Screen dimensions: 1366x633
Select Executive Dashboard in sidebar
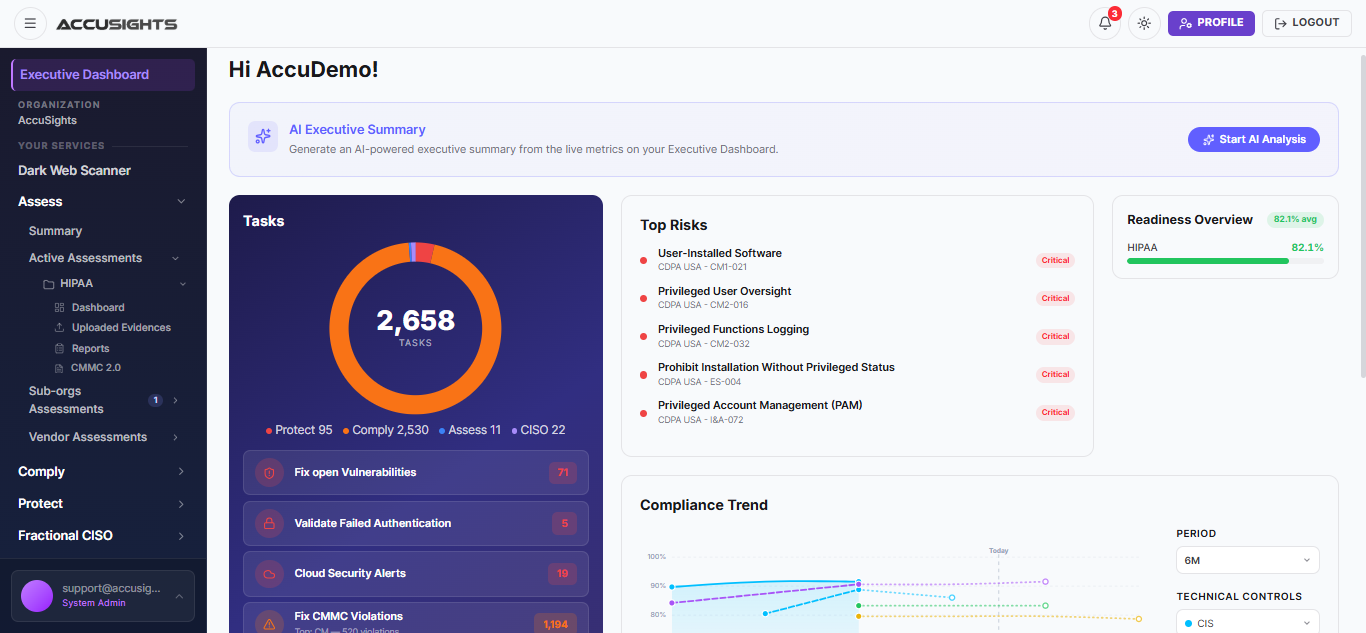(x=103, y=75)
